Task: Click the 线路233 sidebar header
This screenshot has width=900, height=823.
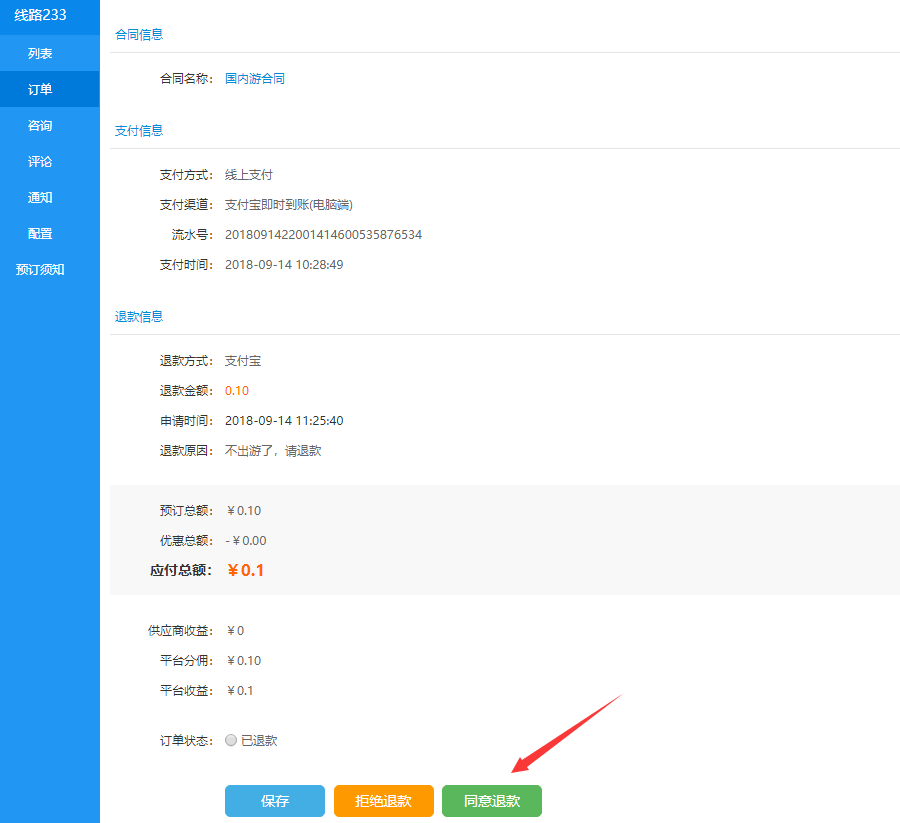Action: click(41, 15)
